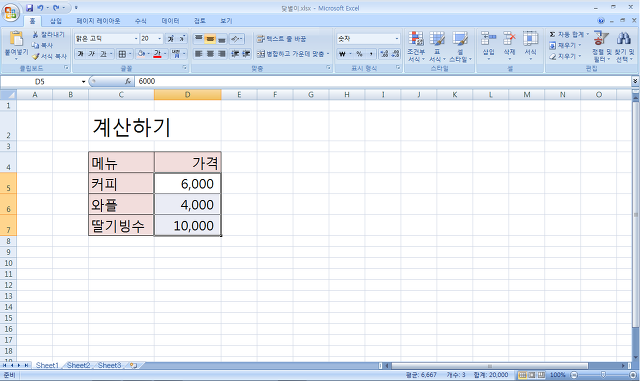The image size is (640, 381).
Task: Merge and center cells 병합하고 가운데 맞춤
Action: 292,54
